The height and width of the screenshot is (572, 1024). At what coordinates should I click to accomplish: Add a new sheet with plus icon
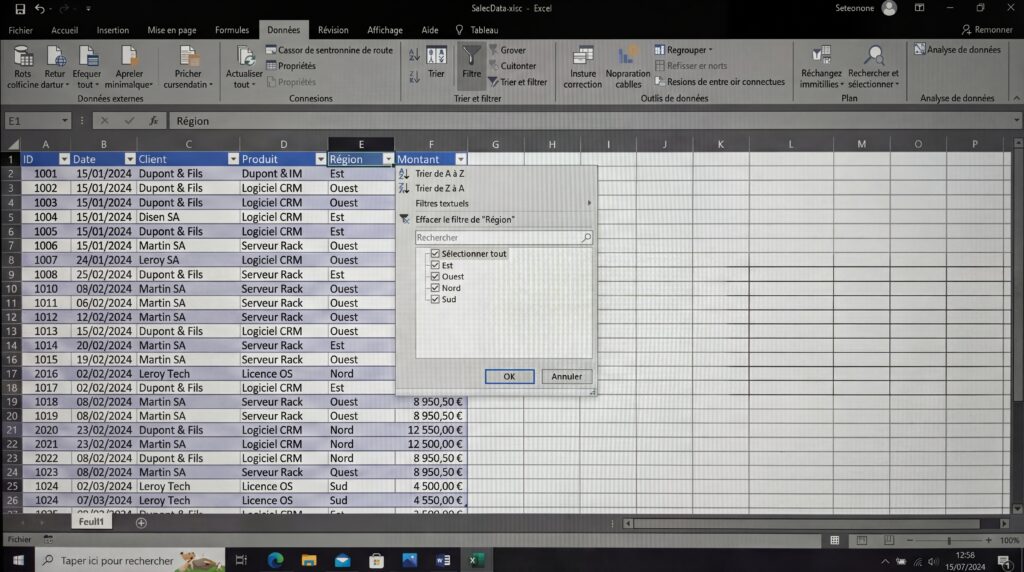(x=141, y=522)
